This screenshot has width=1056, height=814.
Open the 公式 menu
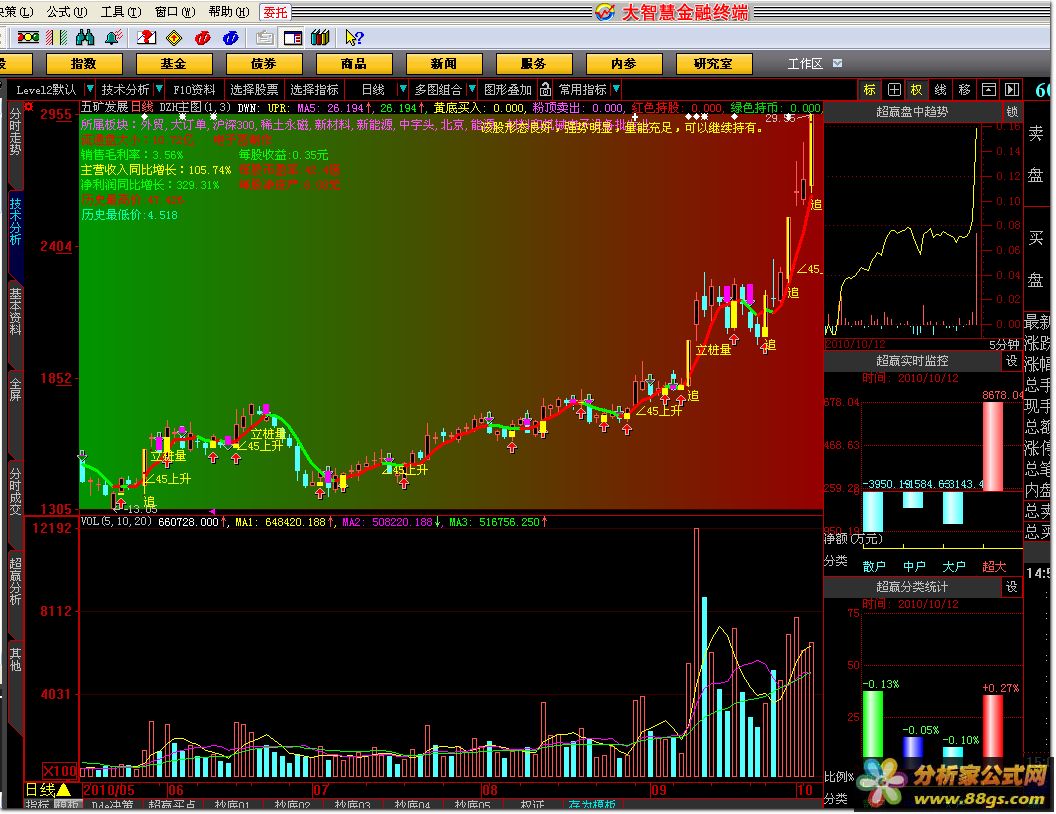67,12
